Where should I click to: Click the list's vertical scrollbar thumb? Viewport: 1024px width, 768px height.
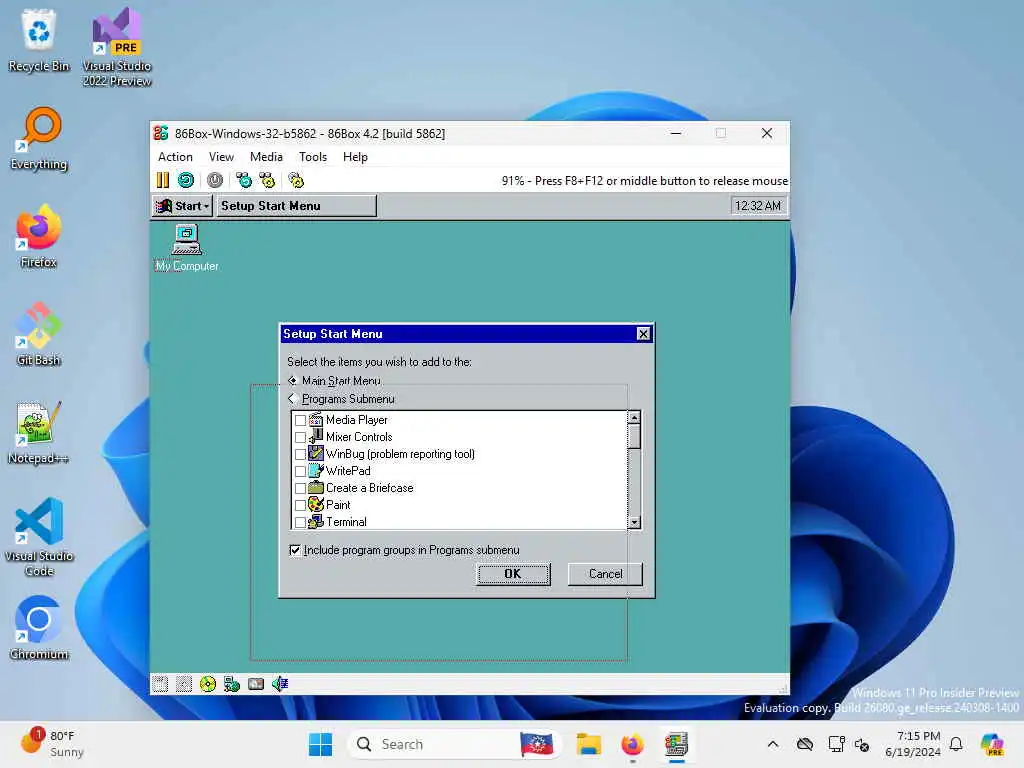634,436
